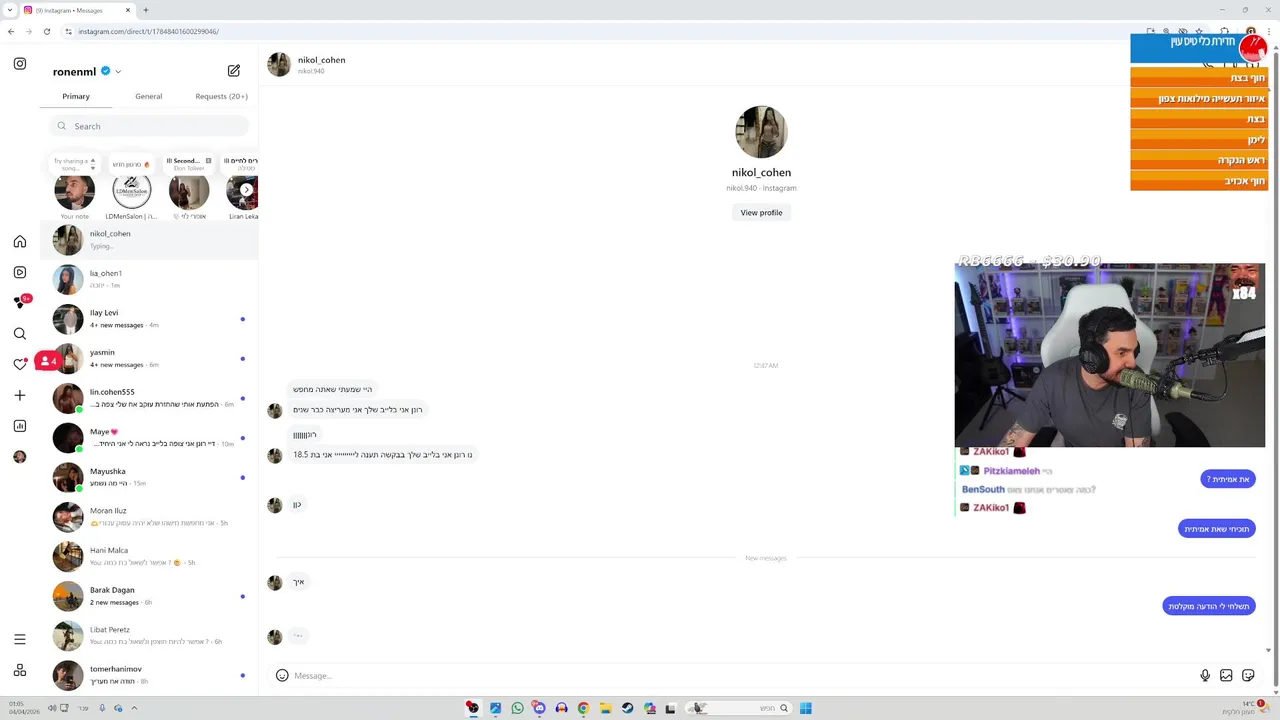Click the View profile button
The height and width of the screenshot is (720, 1280).
[x=761, y=212]
